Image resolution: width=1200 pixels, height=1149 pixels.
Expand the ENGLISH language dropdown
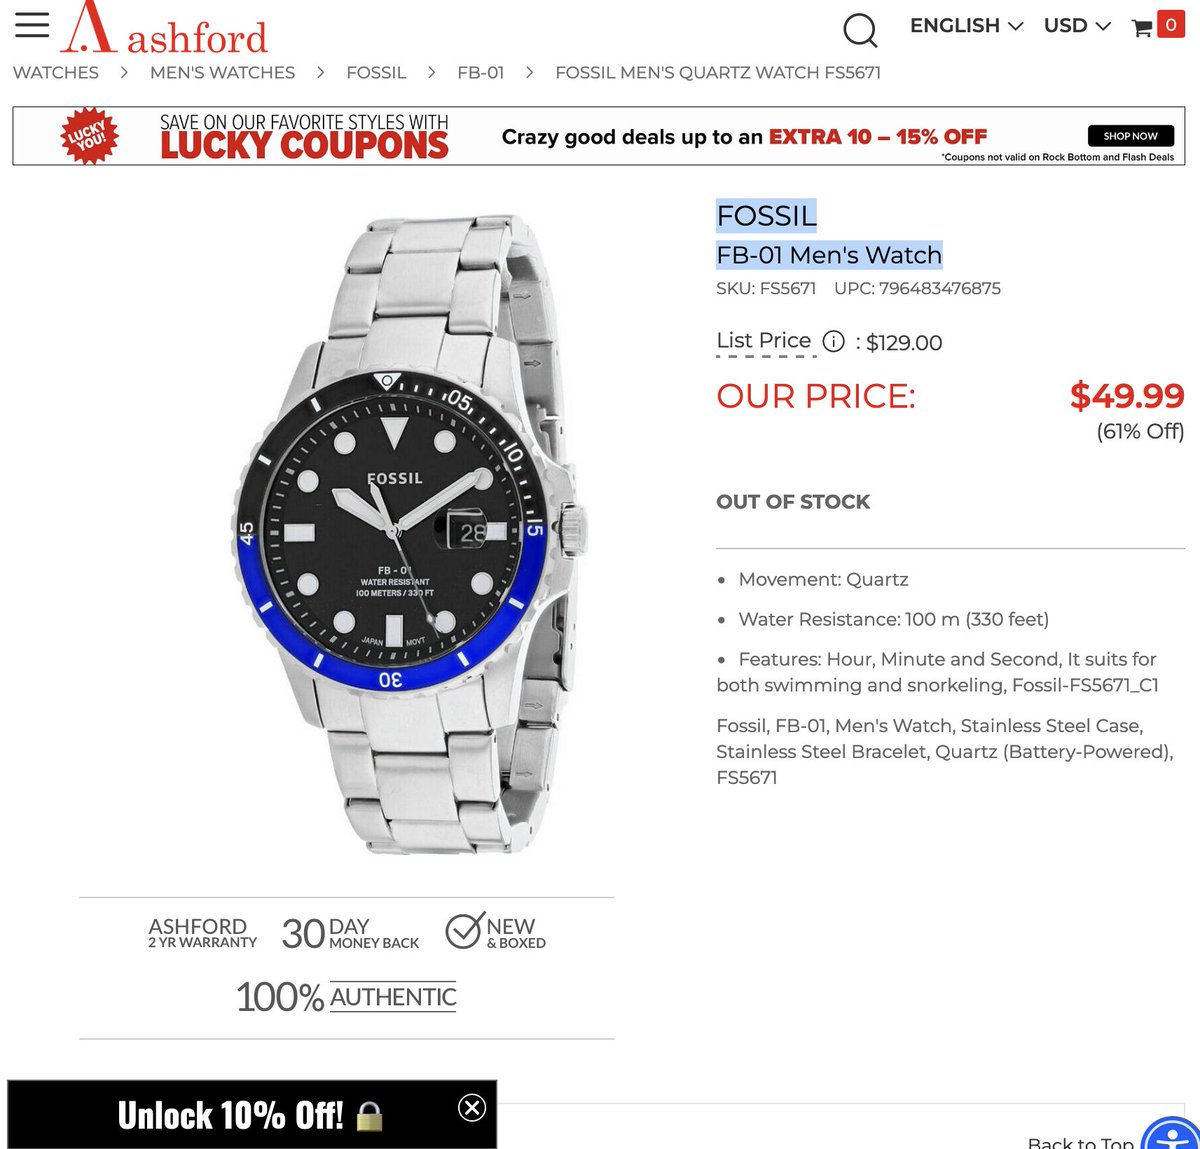(966, 26)
